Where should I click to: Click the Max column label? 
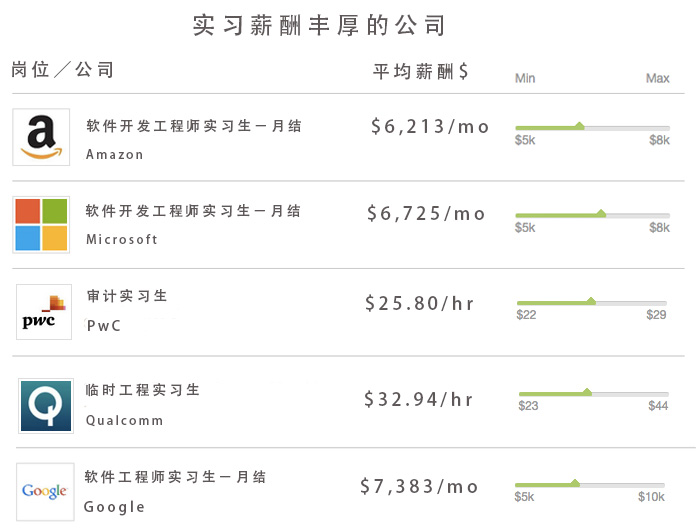coord(657,79)
